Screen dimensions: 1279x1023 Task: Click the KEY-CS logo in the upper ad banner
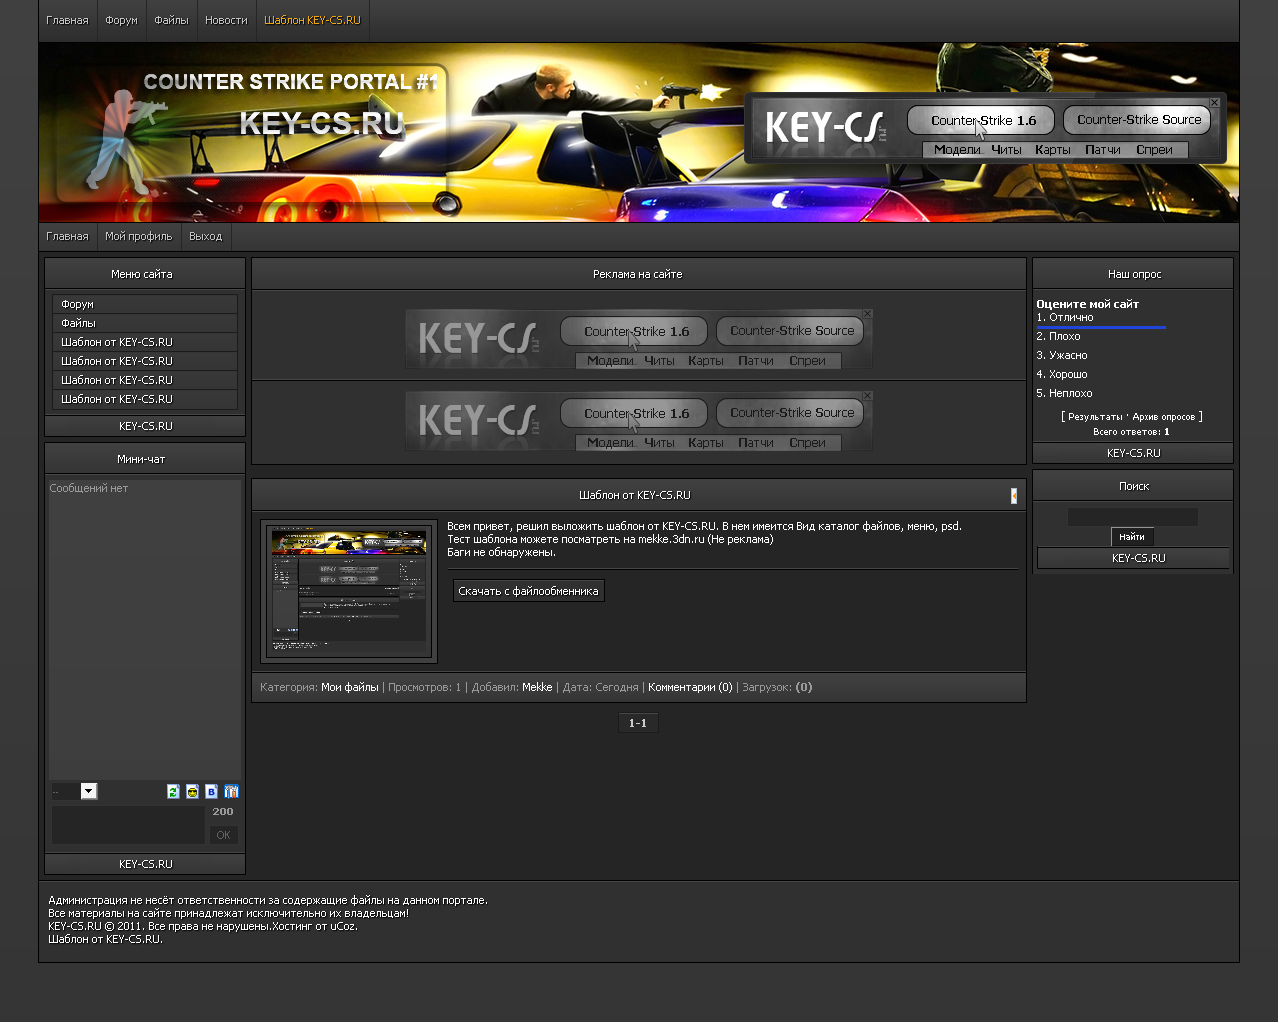coord(479,339)
